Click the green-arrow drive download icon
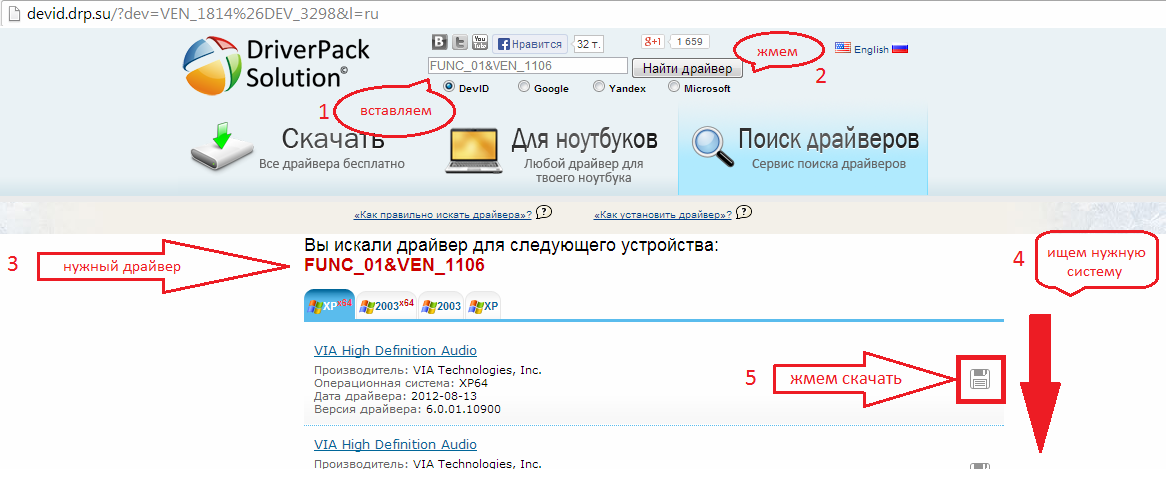The height and width of the screenshot is (498, 1166). pyautogui.click(x=222, y=149)
